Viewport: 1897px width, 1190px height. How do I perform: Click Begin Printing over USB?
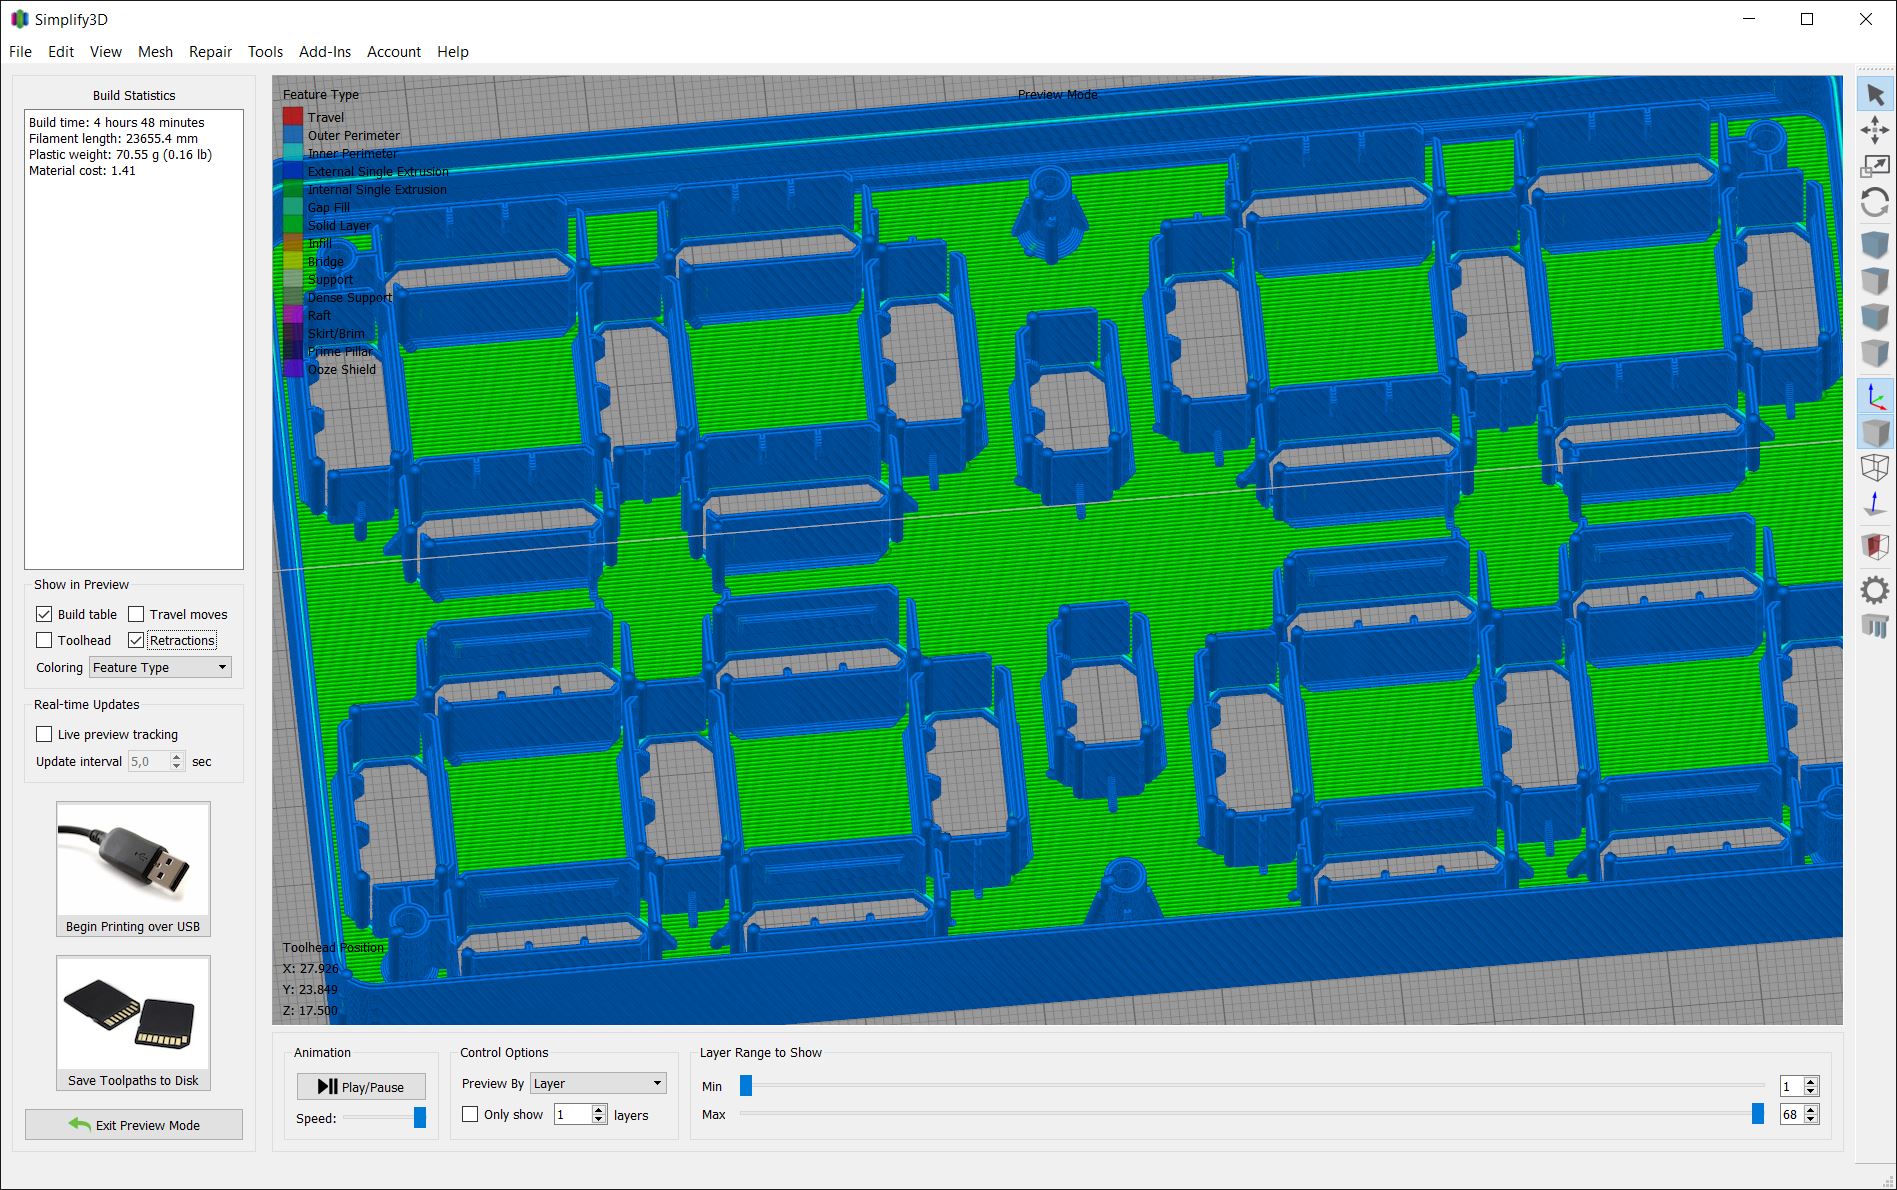pos(133,869)
